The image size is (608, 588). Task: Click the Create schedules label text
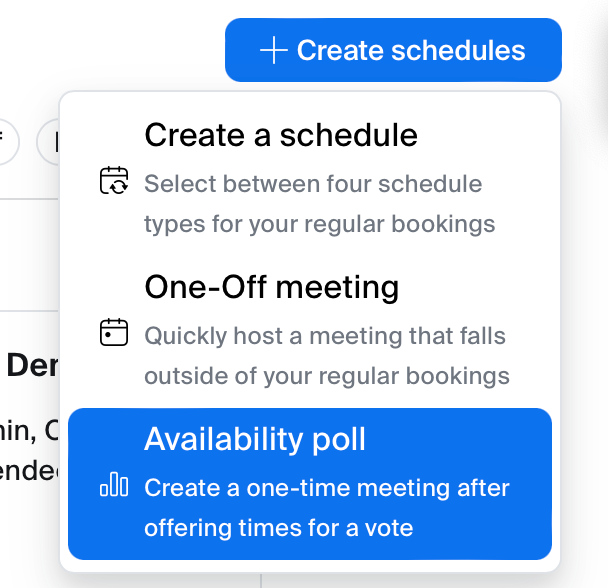pos(410,50)
